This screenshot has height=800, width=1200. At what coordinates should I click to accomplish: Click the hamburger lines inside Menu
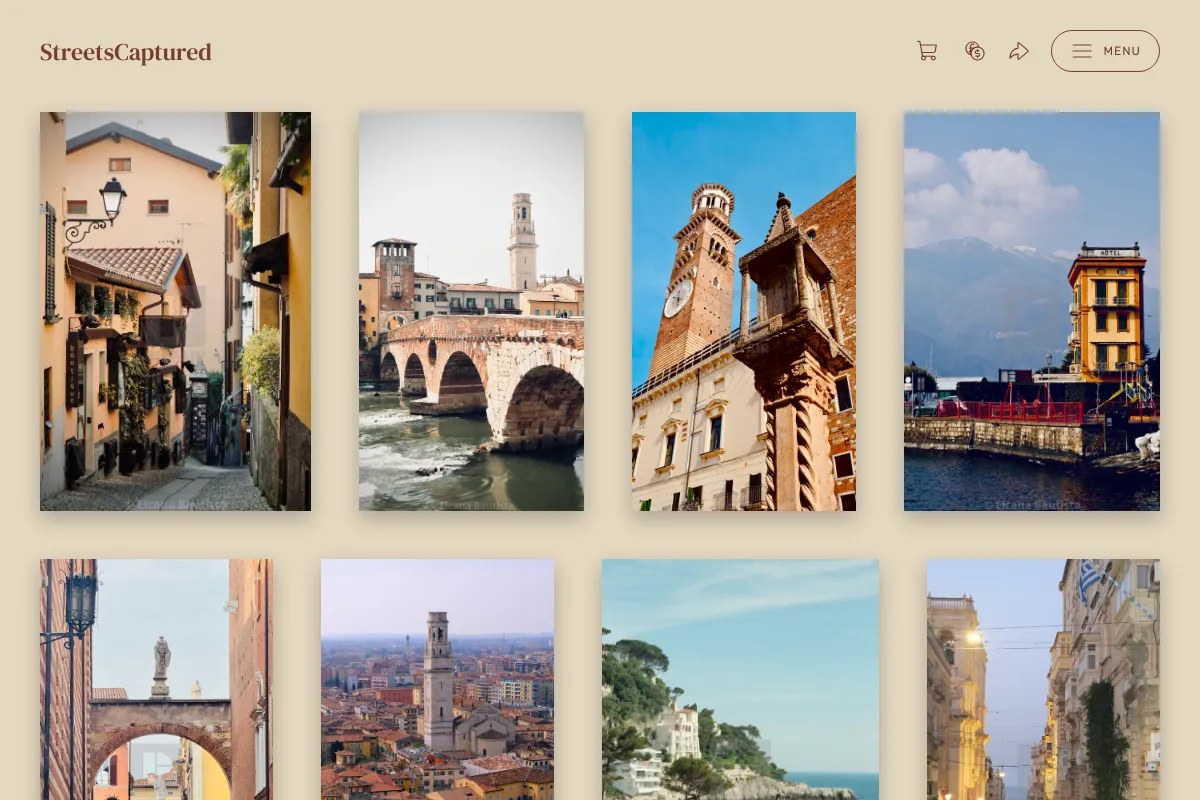1082,51
